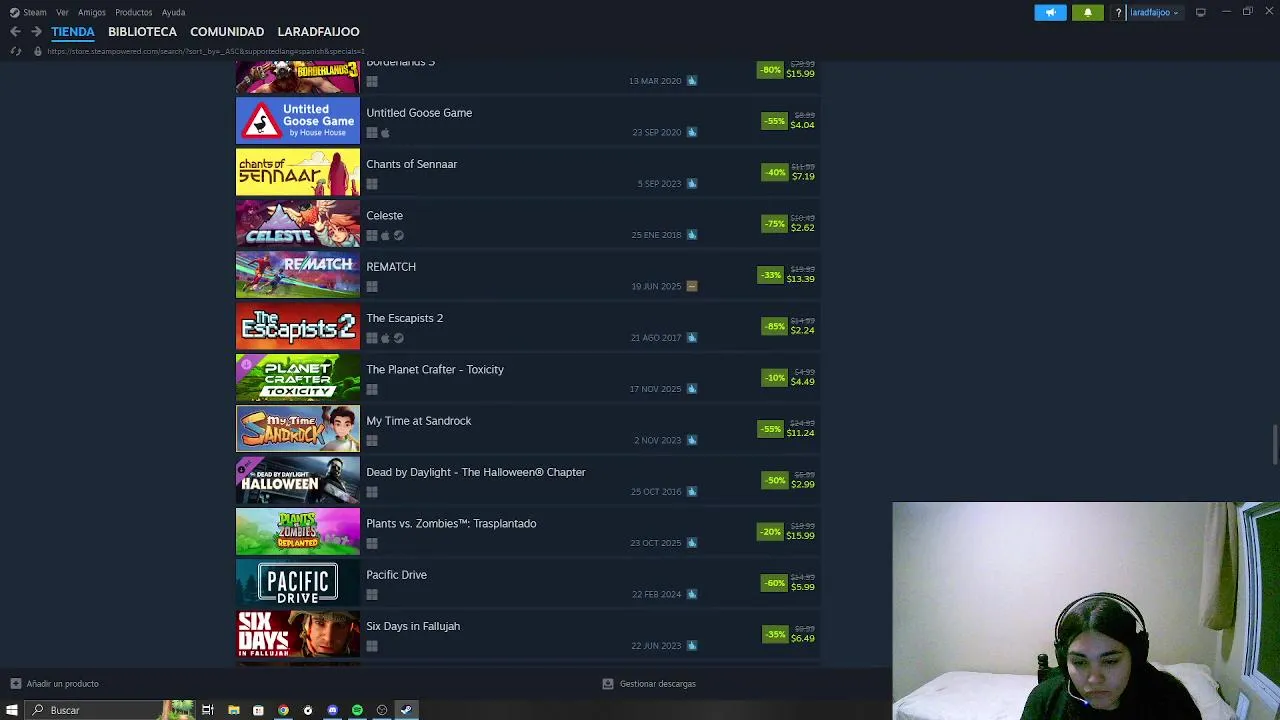Screen dimensions: 1280x720
Task: Open the LARADFAIJOO profile tab
Action: click(x=318, y=32)
